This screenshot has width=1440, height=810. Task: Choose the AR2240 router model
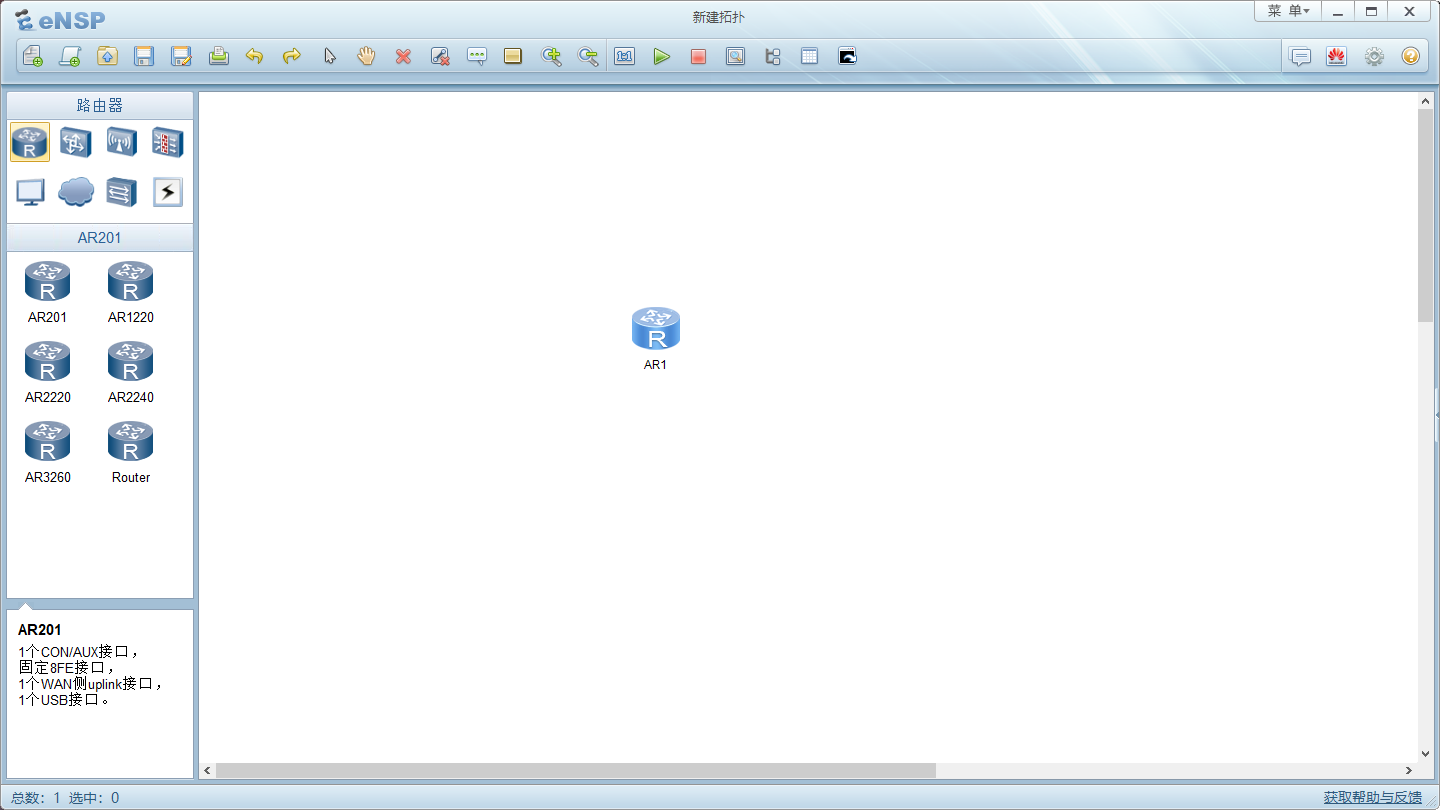click(131, 371)
